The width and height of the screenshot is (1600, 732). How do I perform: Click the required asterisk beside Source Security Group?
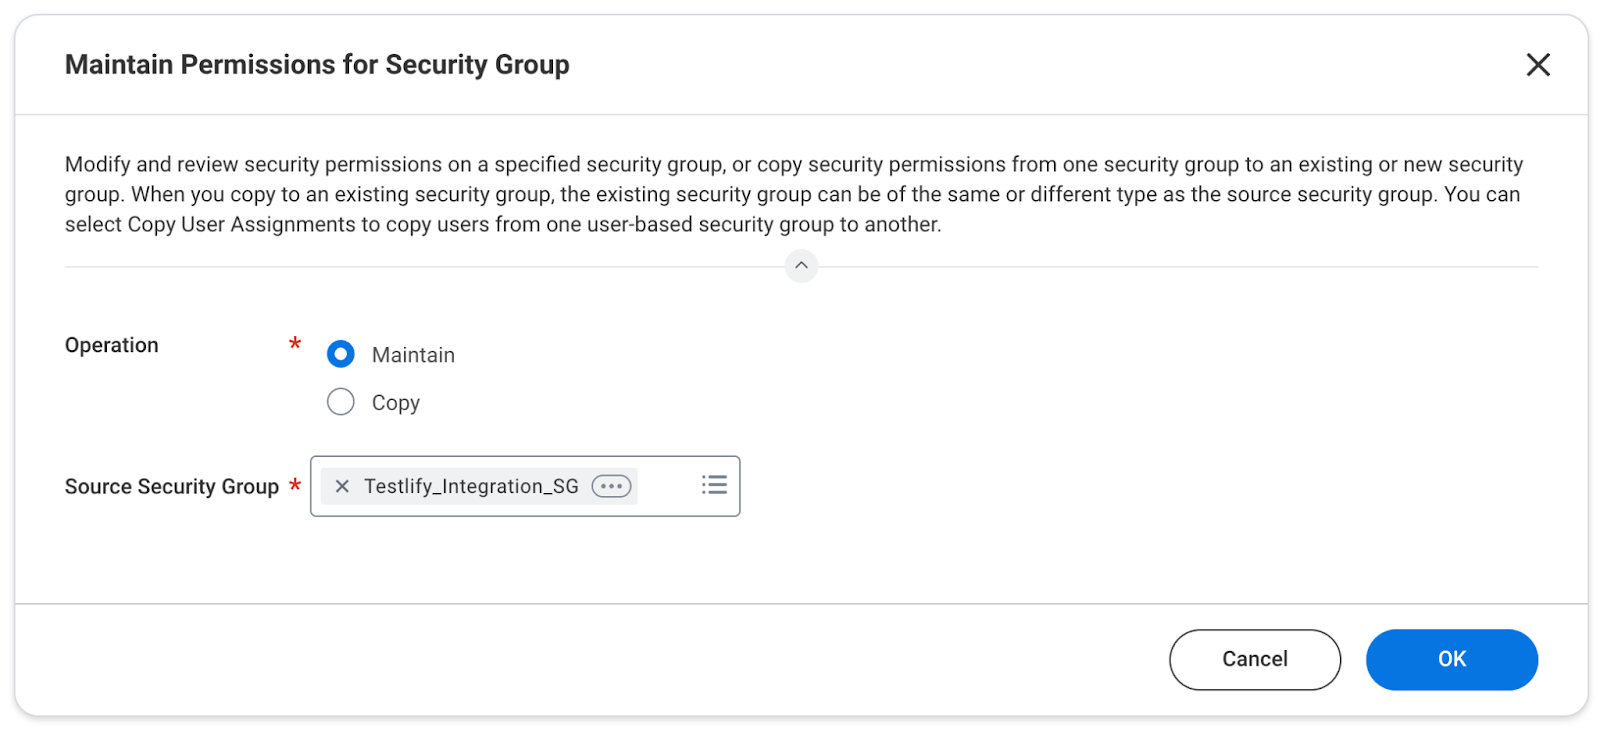[x=295, y=486]
